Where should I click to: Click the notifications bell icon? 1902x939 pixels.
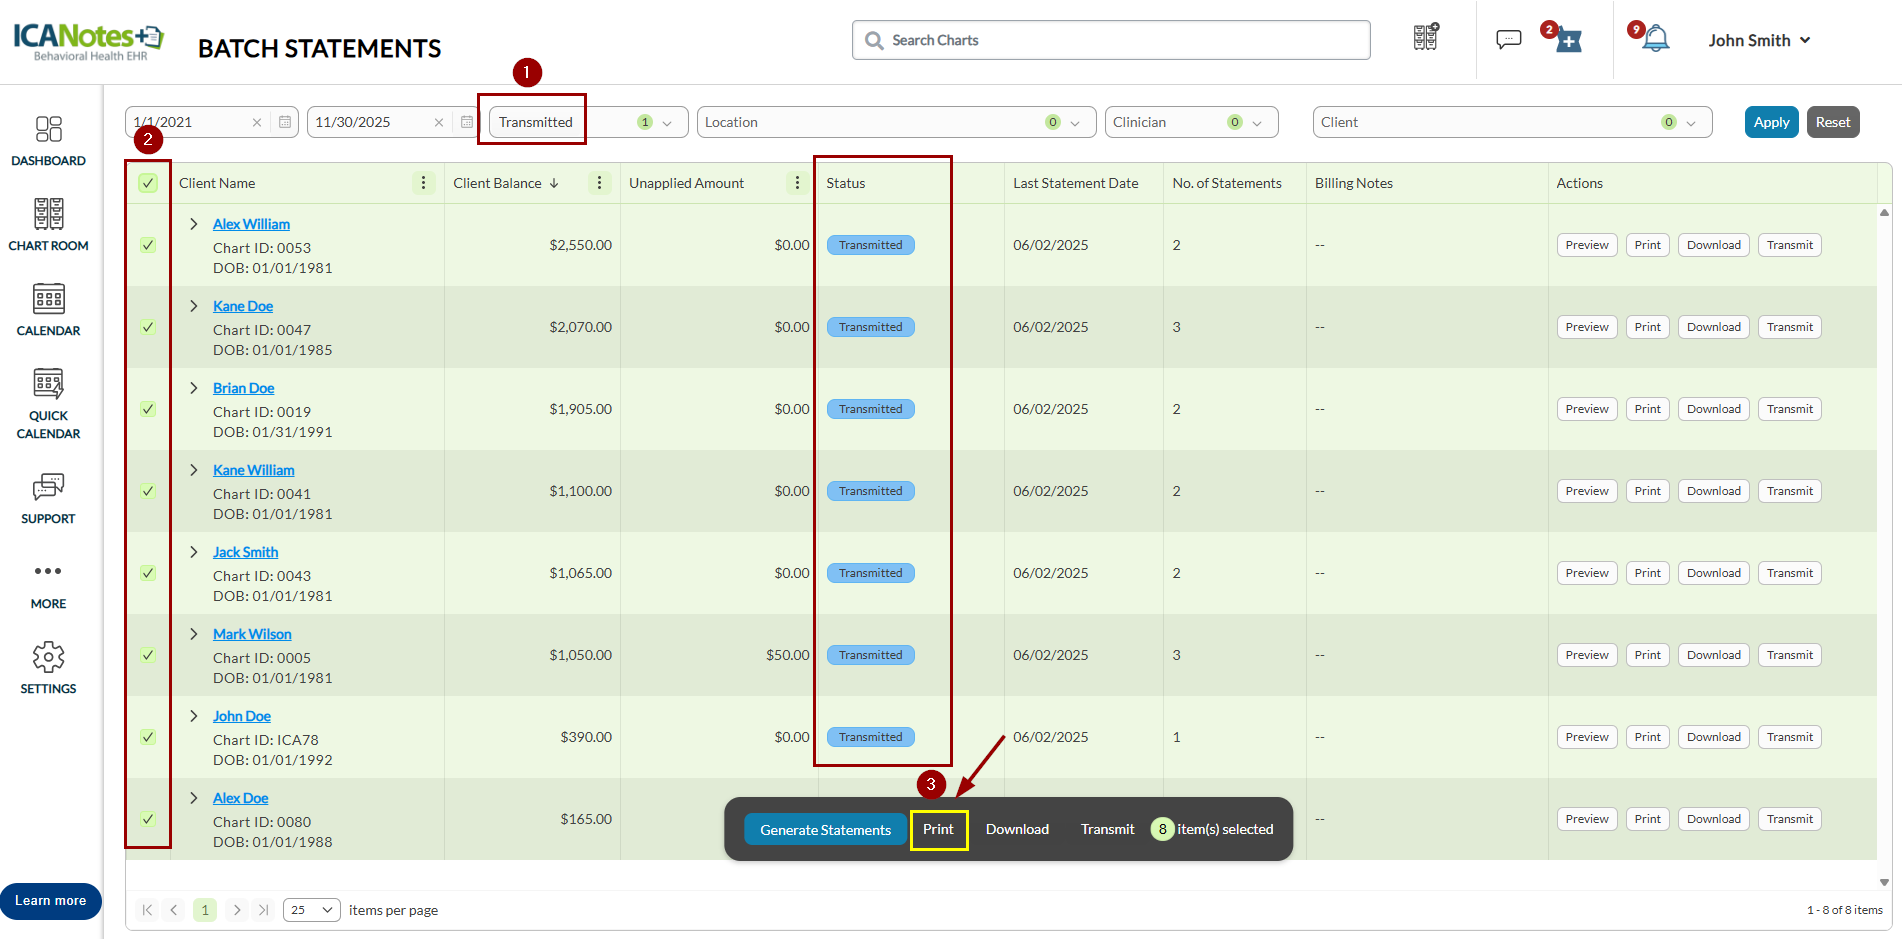point(1656,40)
